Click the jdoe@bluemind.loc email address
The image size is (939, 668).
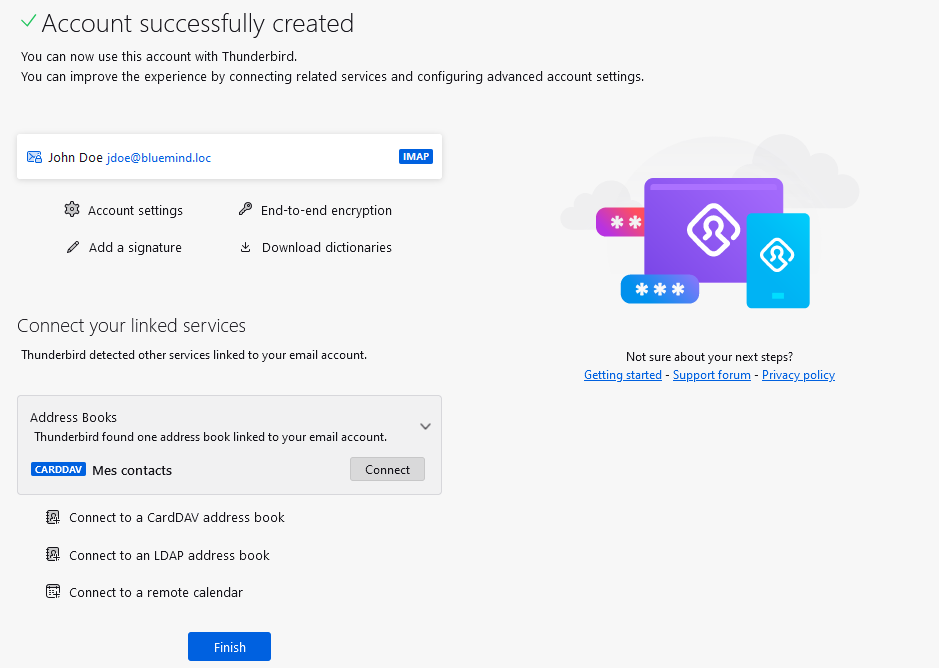[x=159, y=158]
